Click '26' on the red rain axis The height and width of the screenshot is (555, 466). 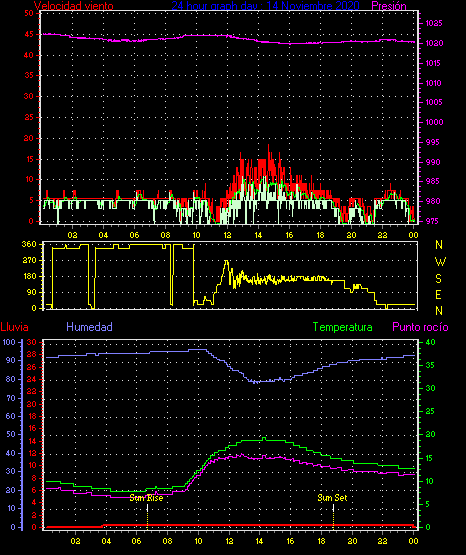tap(32, 367)
